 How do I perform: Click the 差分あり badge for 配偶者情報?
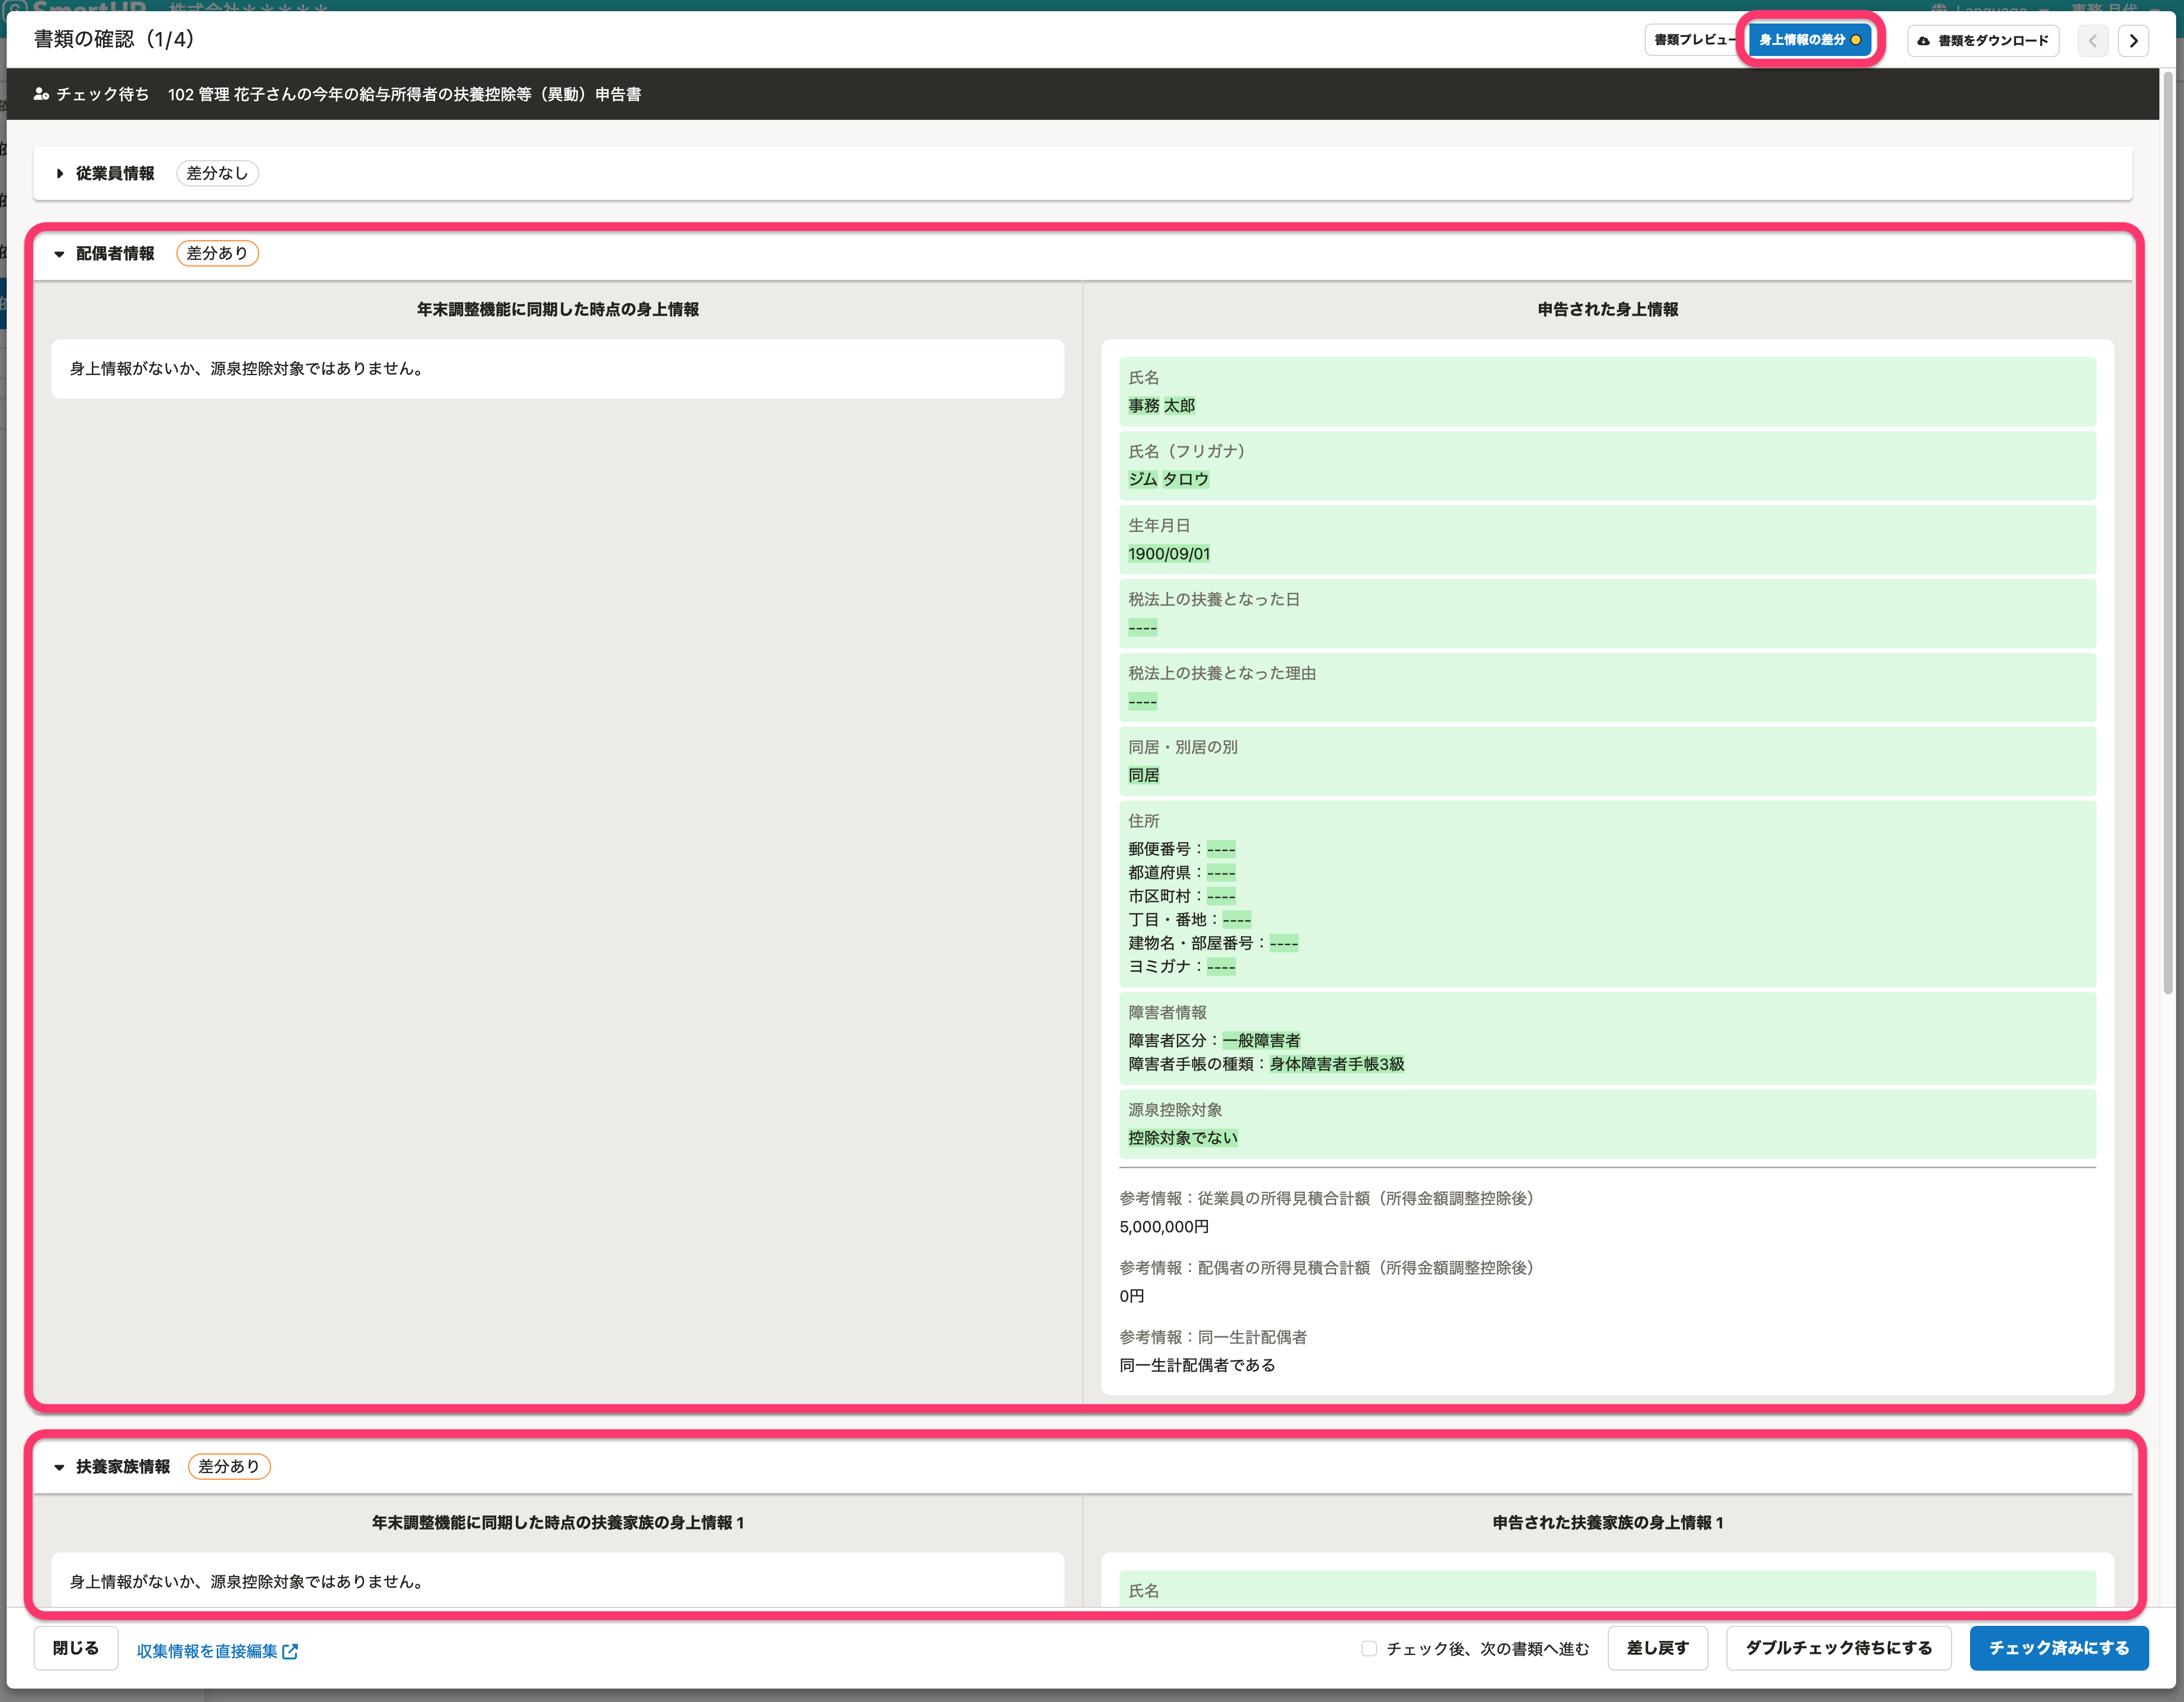click(217, 253)
